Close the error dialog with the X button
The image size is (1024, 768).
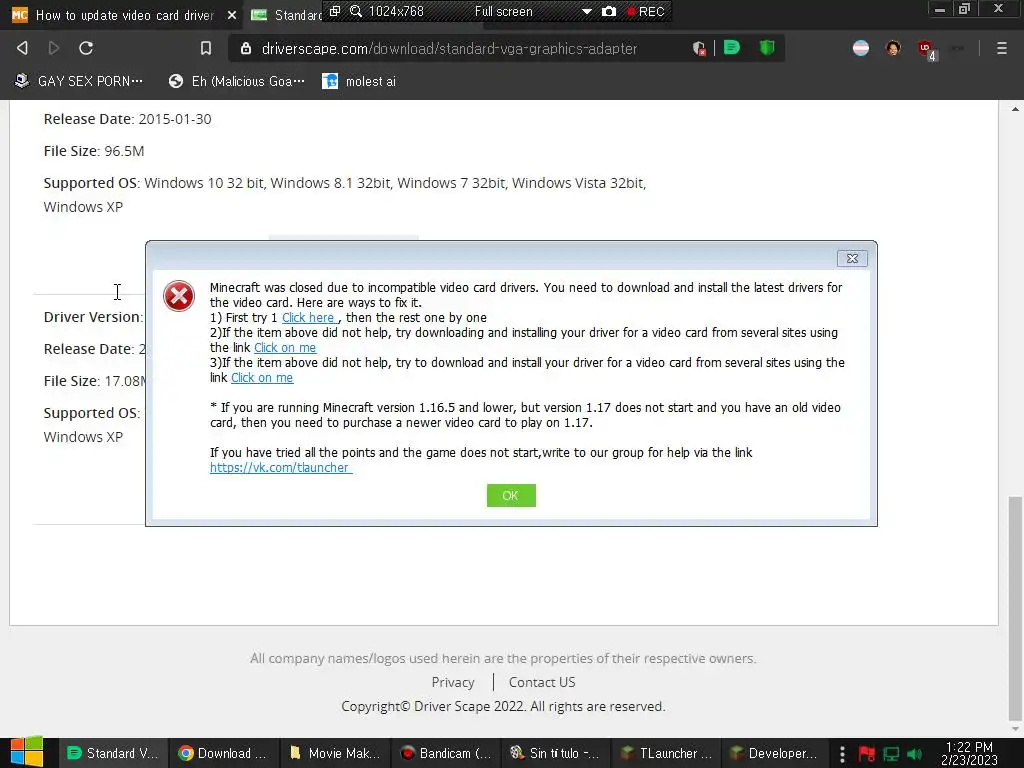tap(852, 259)
